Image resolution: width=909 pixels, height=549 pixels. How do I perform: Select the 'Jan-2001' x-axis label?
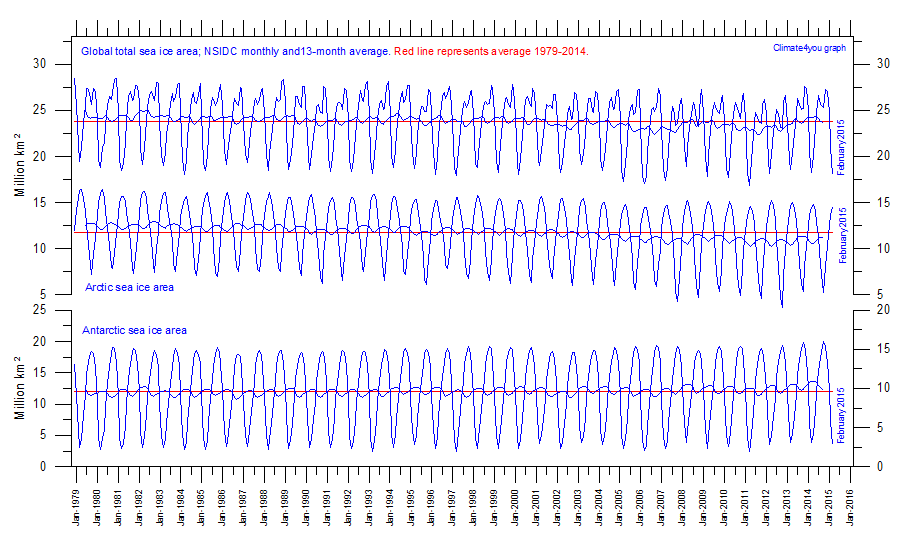pos(536,508)
